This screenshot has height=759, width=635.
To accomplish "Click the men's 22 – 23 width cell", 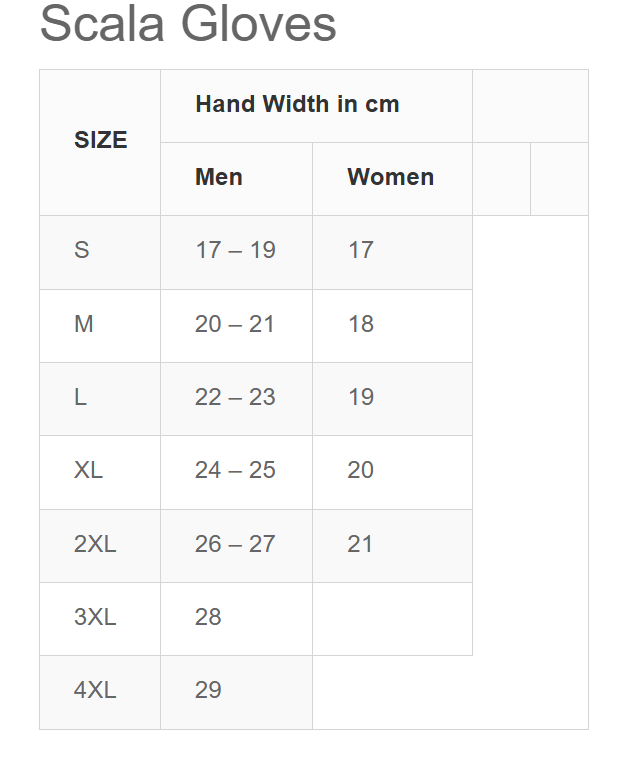I will pos(235,397).
